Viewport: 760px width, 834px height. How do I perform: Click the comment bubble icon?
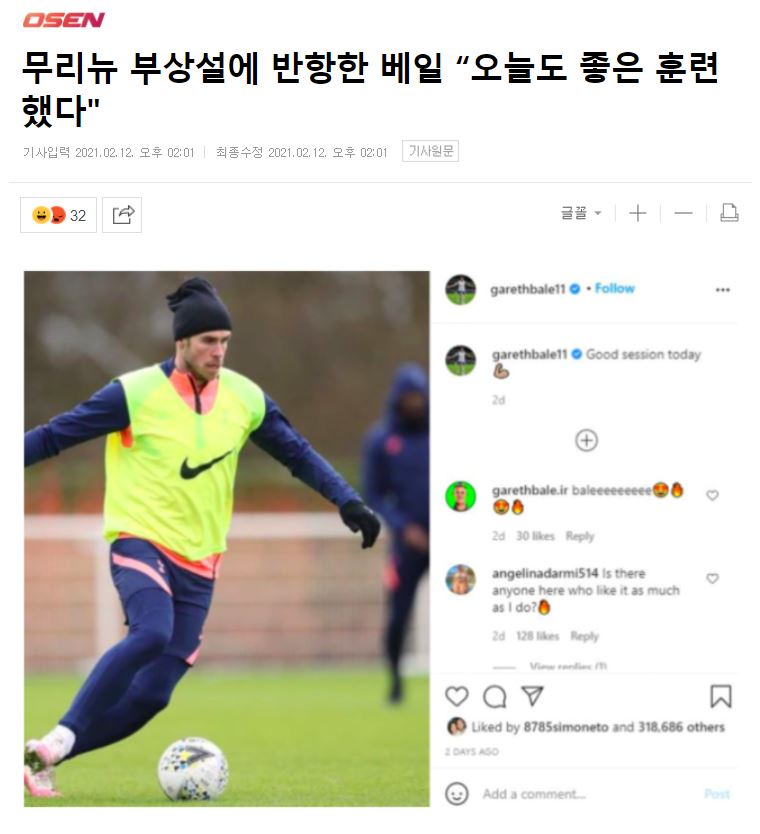[x=495, y=697]
